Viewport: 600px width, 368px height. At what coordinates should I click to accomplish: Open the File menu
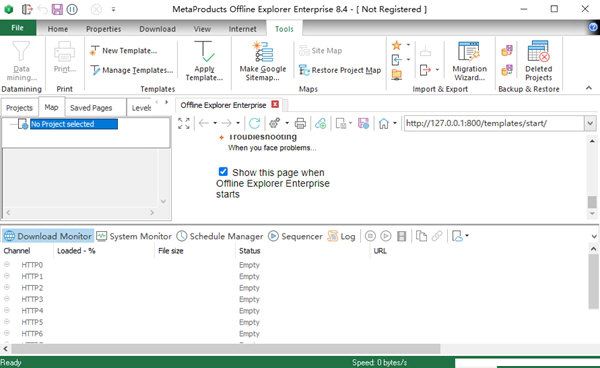click(x=18, y=28)
